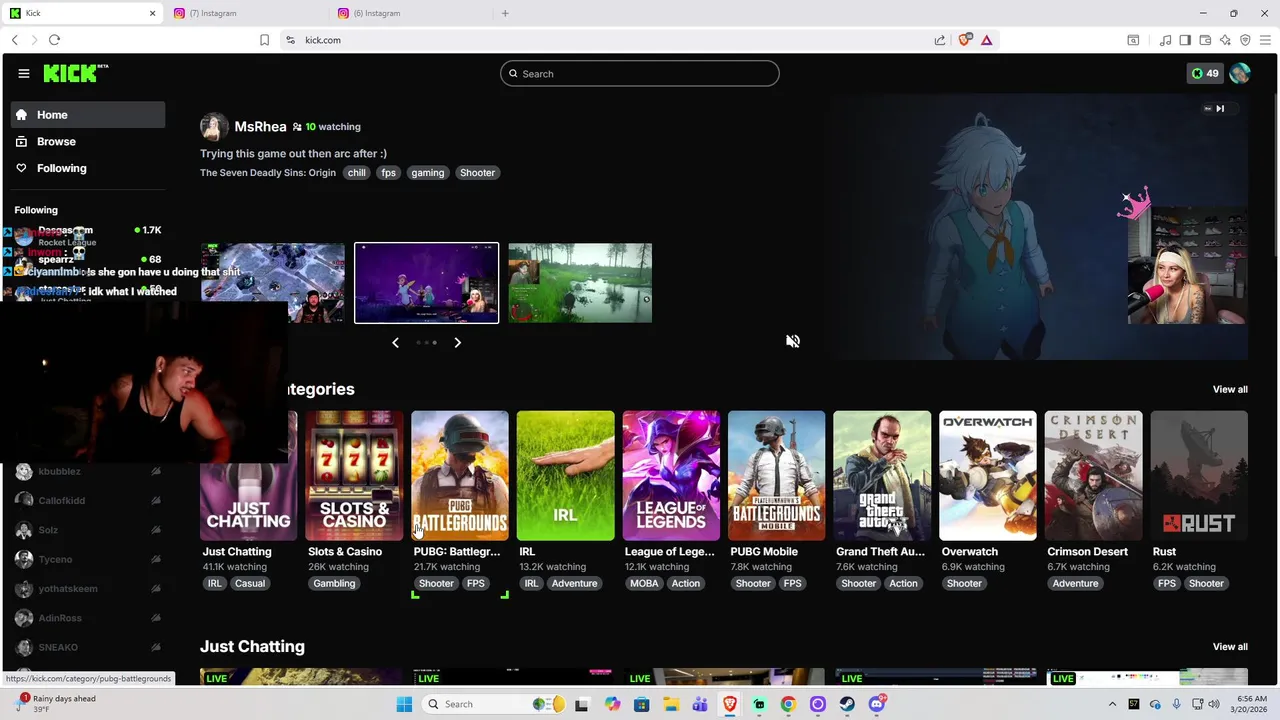The height and width of the screenshot is (720, 1280).
Task: Open kbubblez in the Following list
Action: point(88,472)
